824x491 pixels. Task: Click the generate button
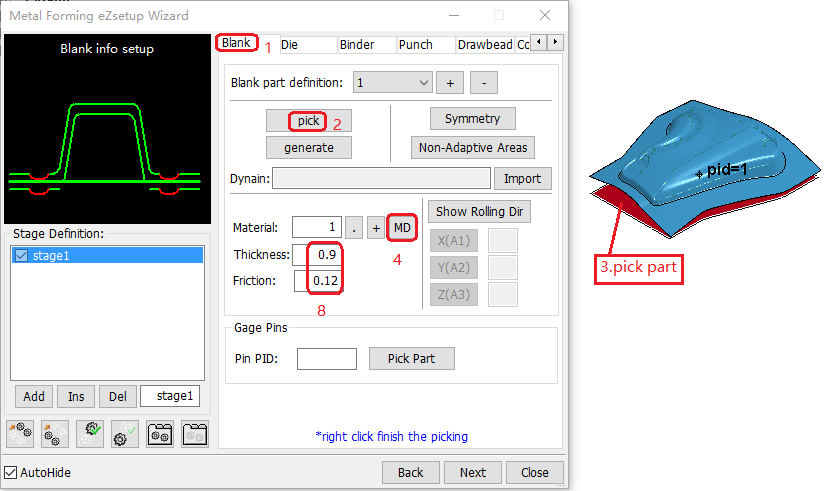click(x=308, y=148)
